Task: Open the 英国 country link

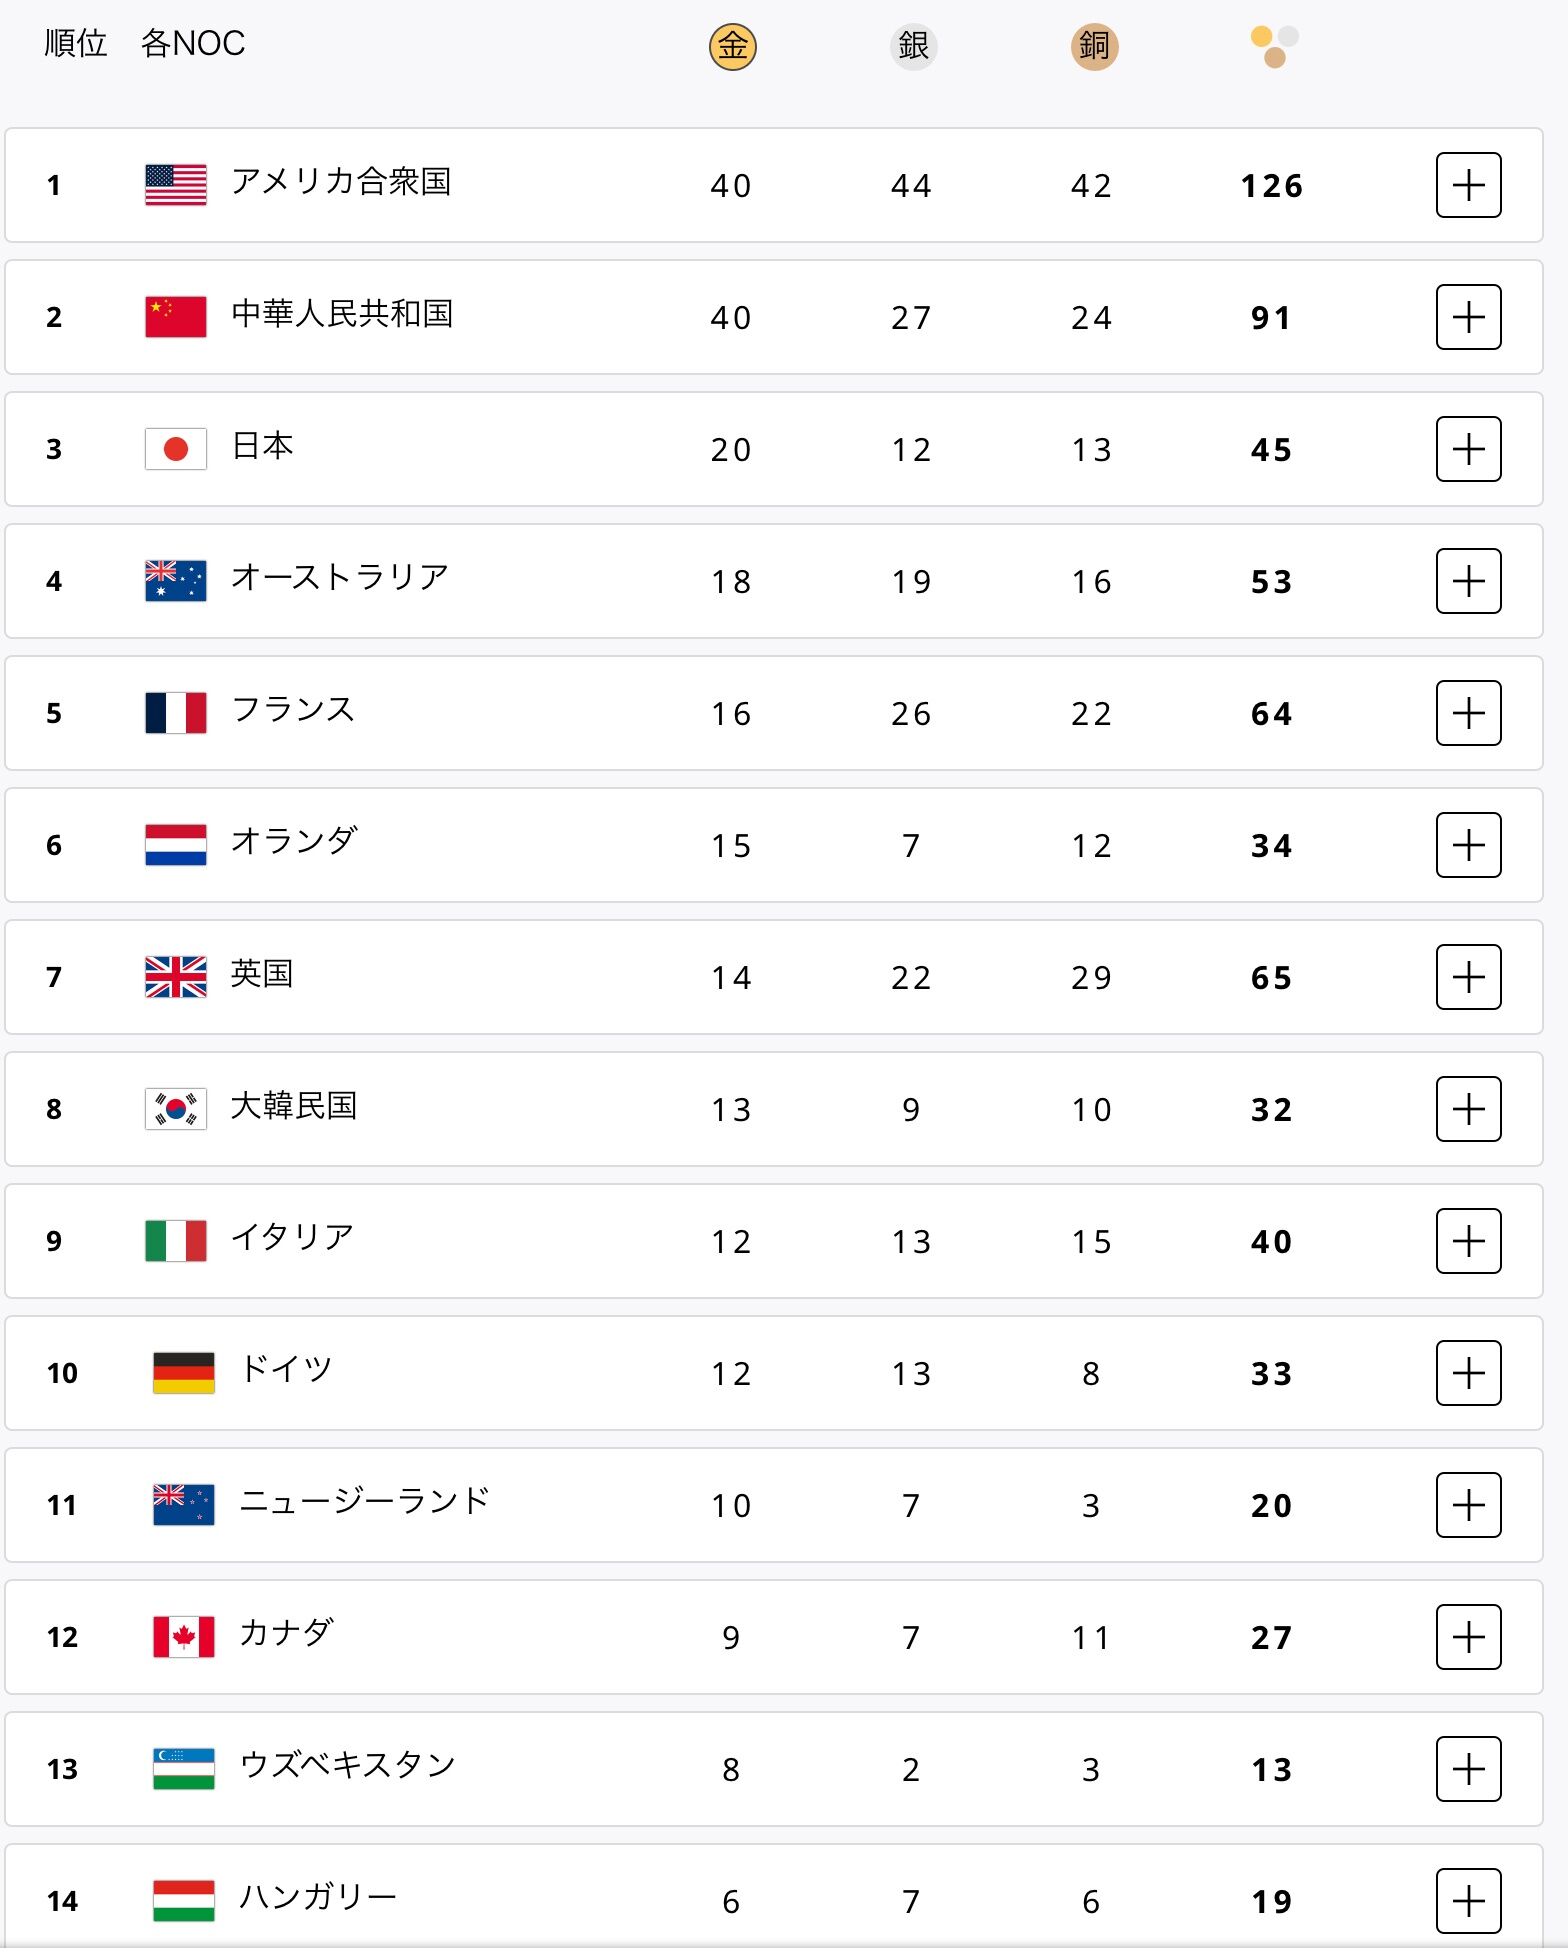Action: [262, 974]
